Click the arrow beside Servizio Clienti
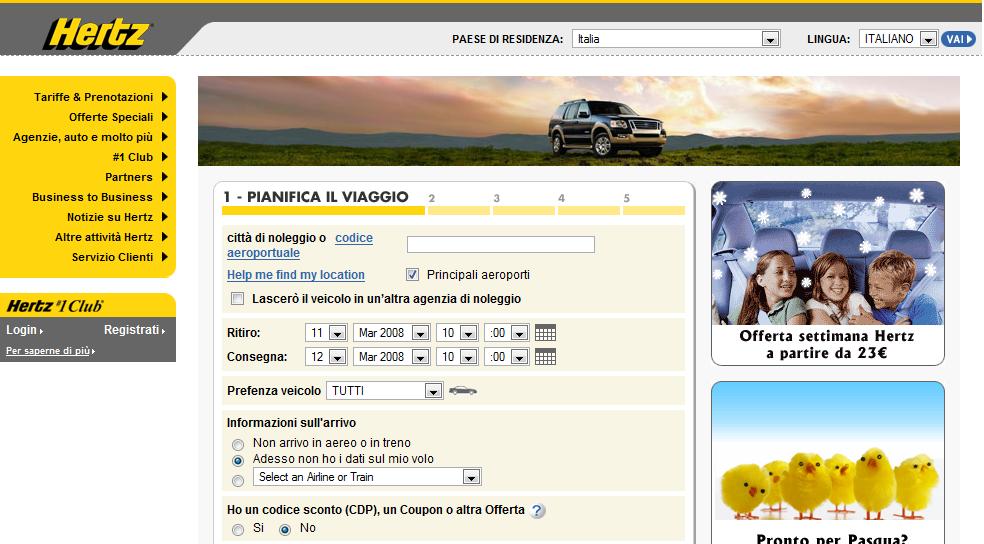This screenshot has height=544, width=984. pyautogui.click(x=164, y=257)
